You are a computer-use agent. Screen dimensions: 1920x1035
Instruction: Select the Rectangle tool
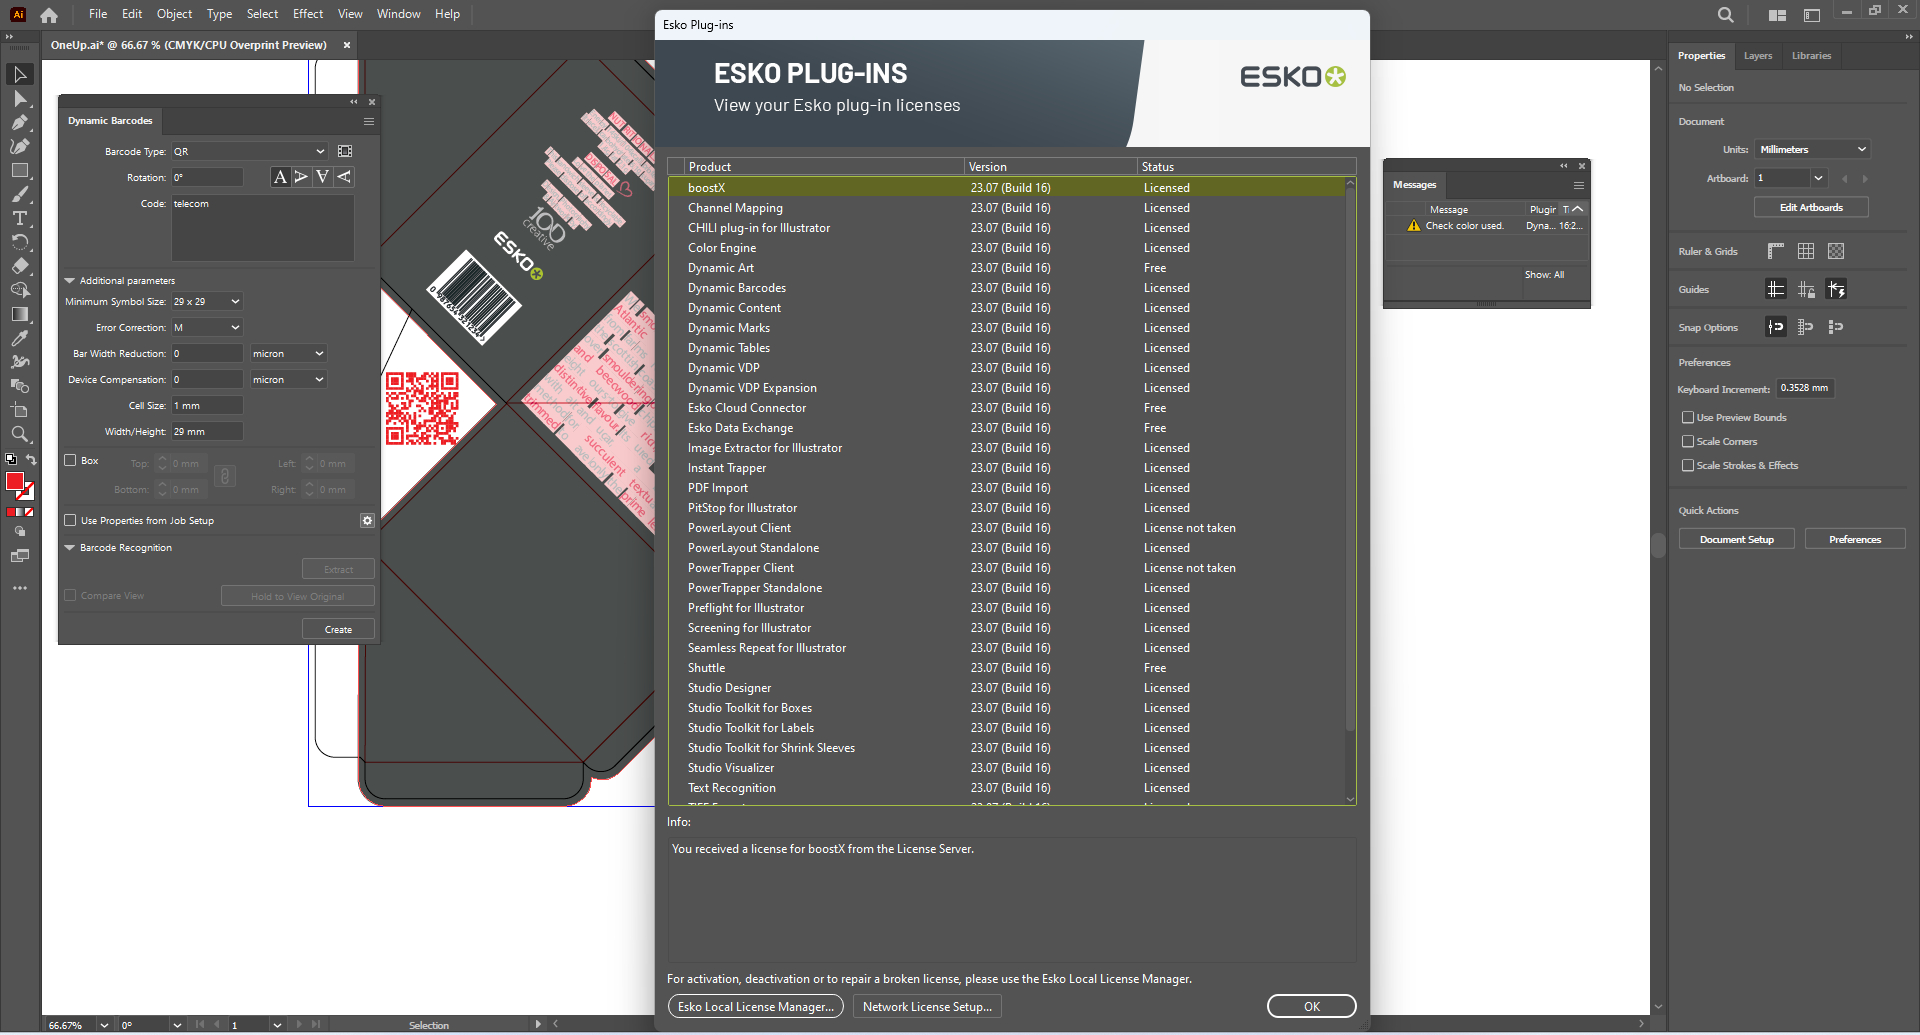(x=20, y=171)
